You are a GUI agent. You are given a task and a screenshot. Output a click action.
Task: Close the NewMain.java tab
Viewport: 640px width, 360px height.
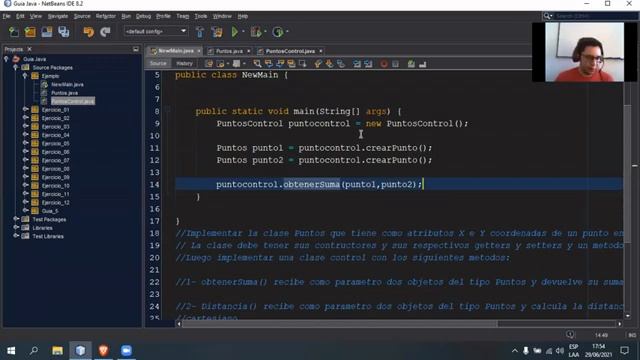pyautogui.click(x=199, y=51)
